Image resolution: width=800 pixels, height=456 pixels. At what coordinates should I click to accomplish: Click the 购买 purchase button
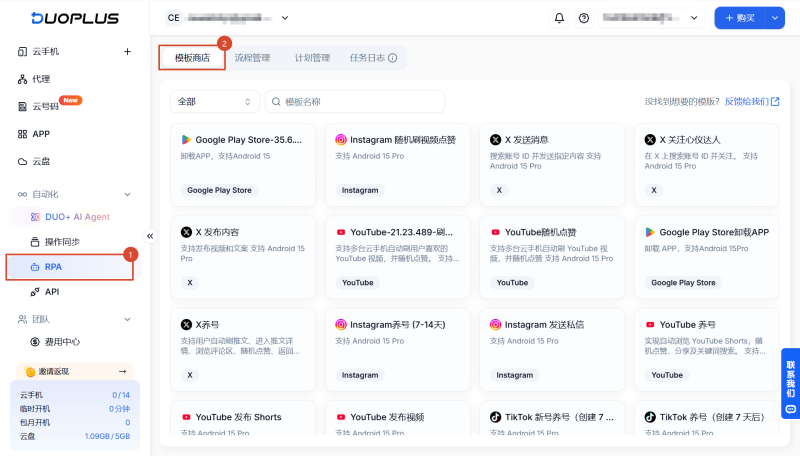click(740, 18)
